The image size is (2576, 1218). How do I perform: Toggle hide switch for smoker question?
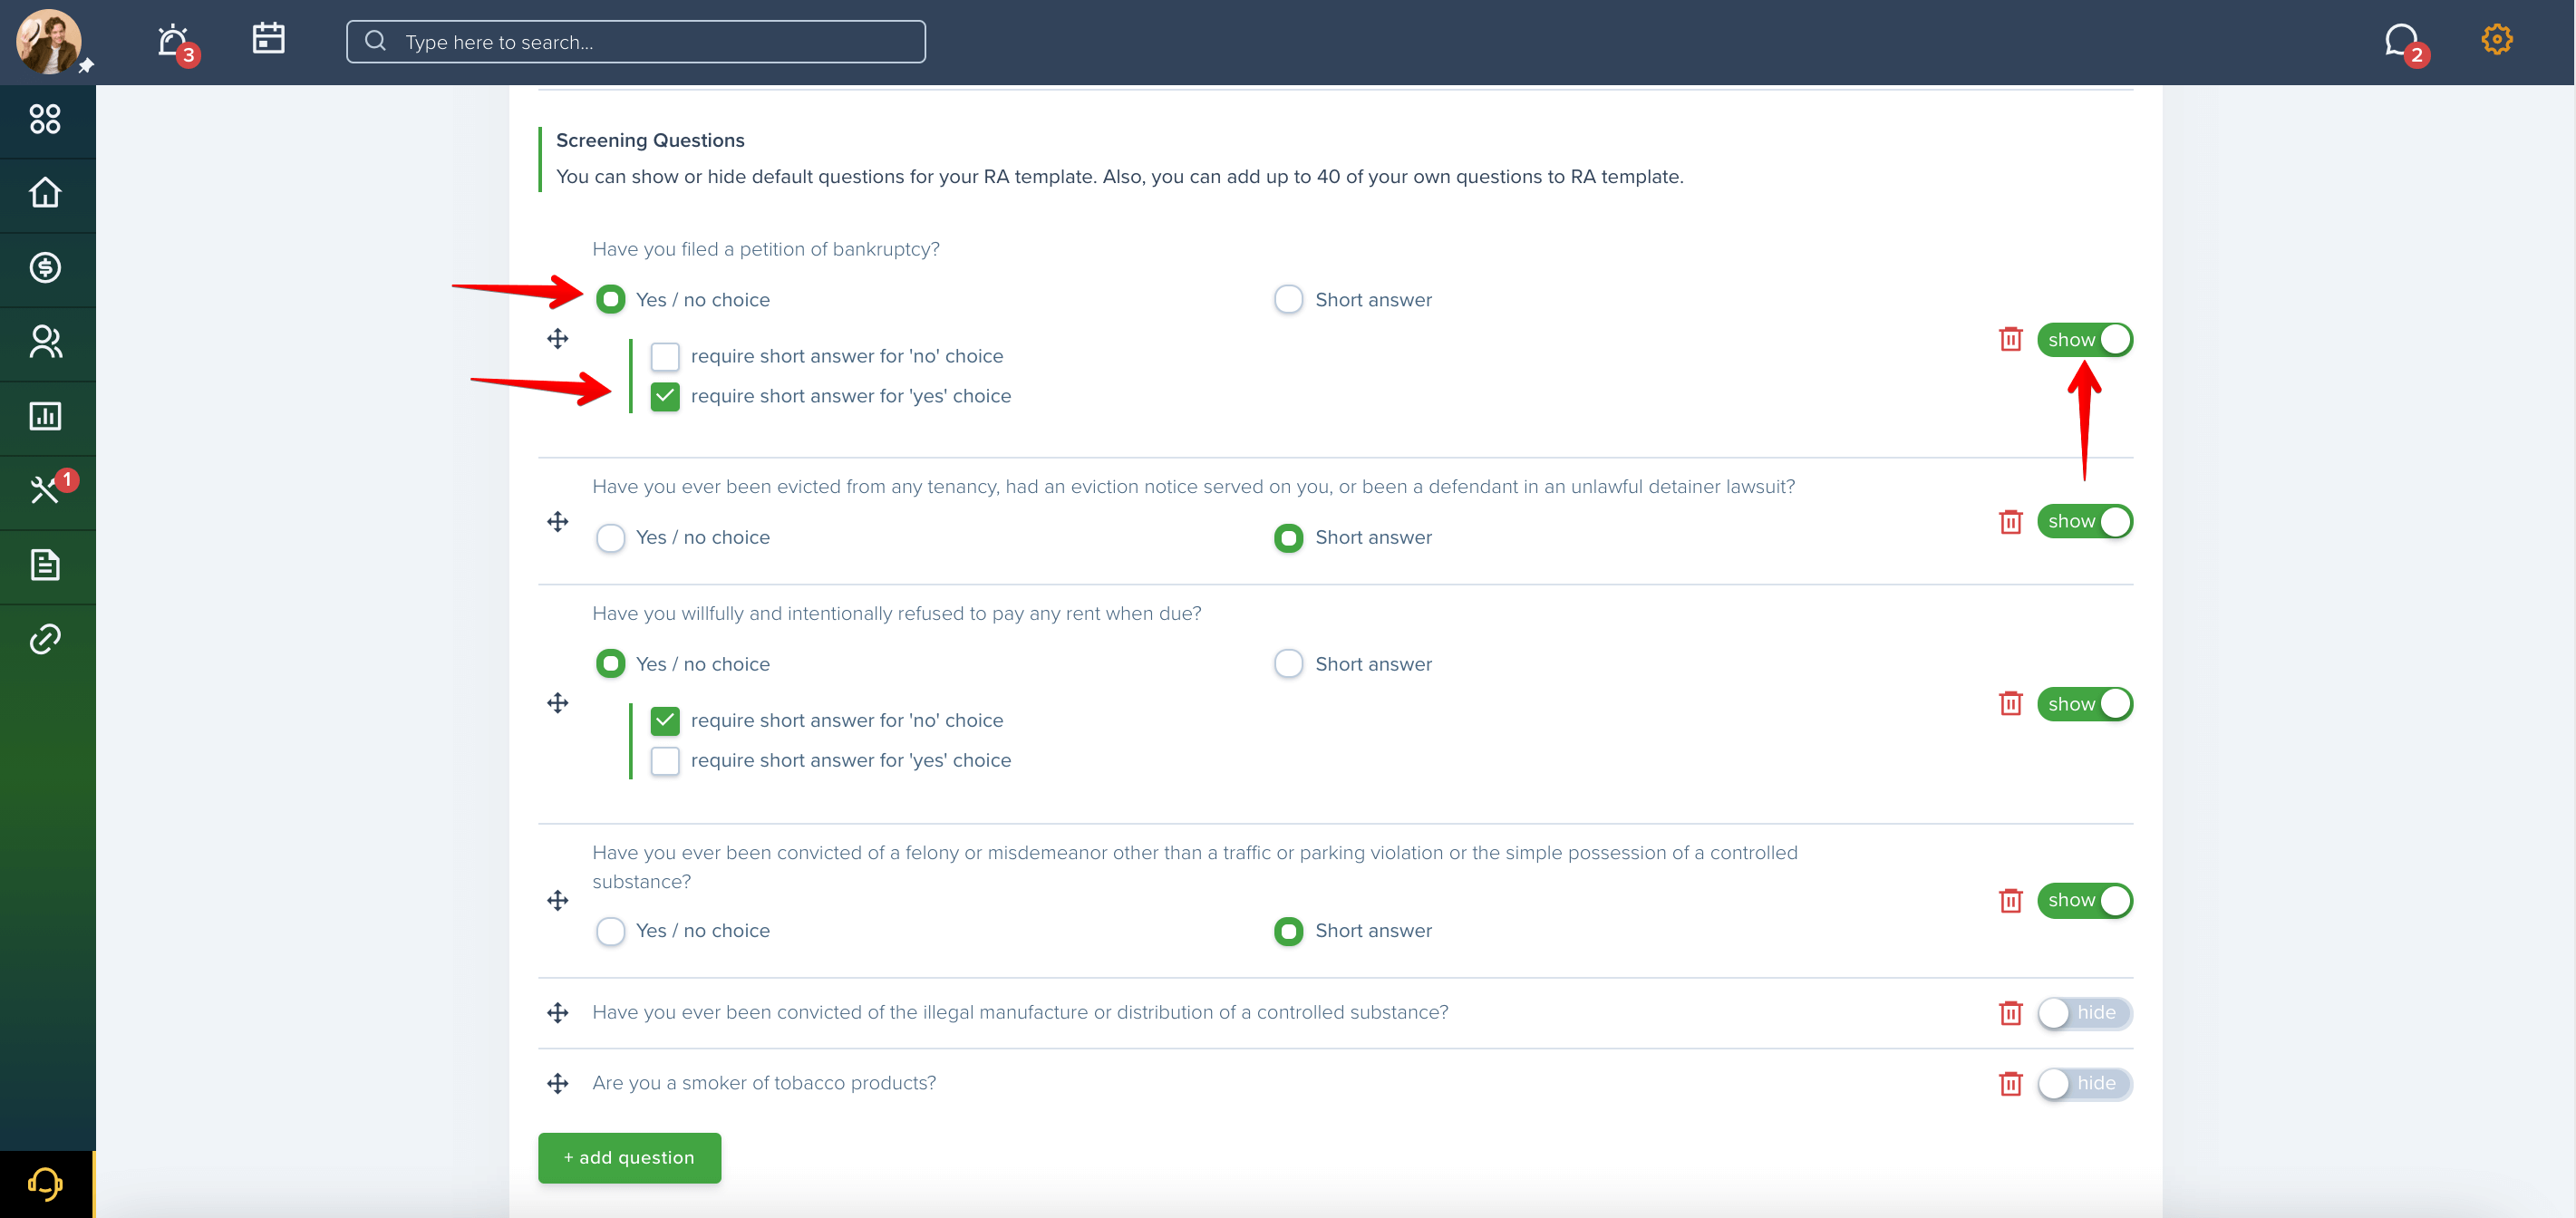coord(2085,1084)
